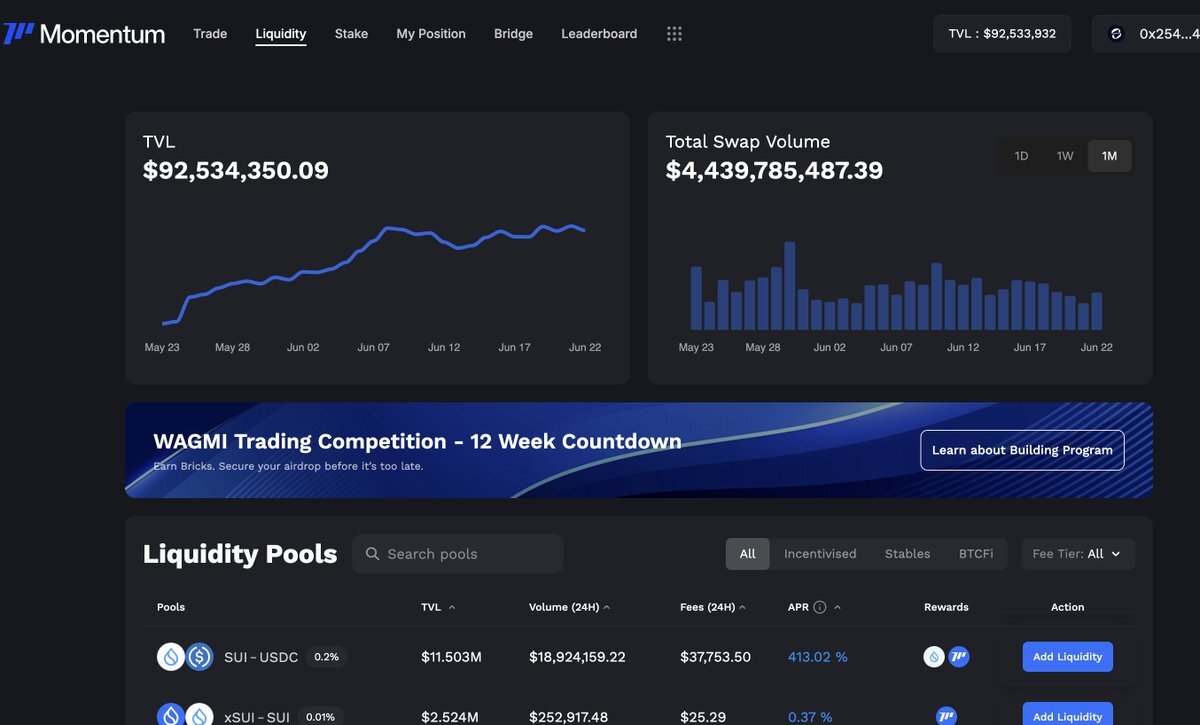The height and width of the screenshot is (725, 1200).
Task: Click the $18,924,159.22 volume cell
Action: tap(577, 657)
